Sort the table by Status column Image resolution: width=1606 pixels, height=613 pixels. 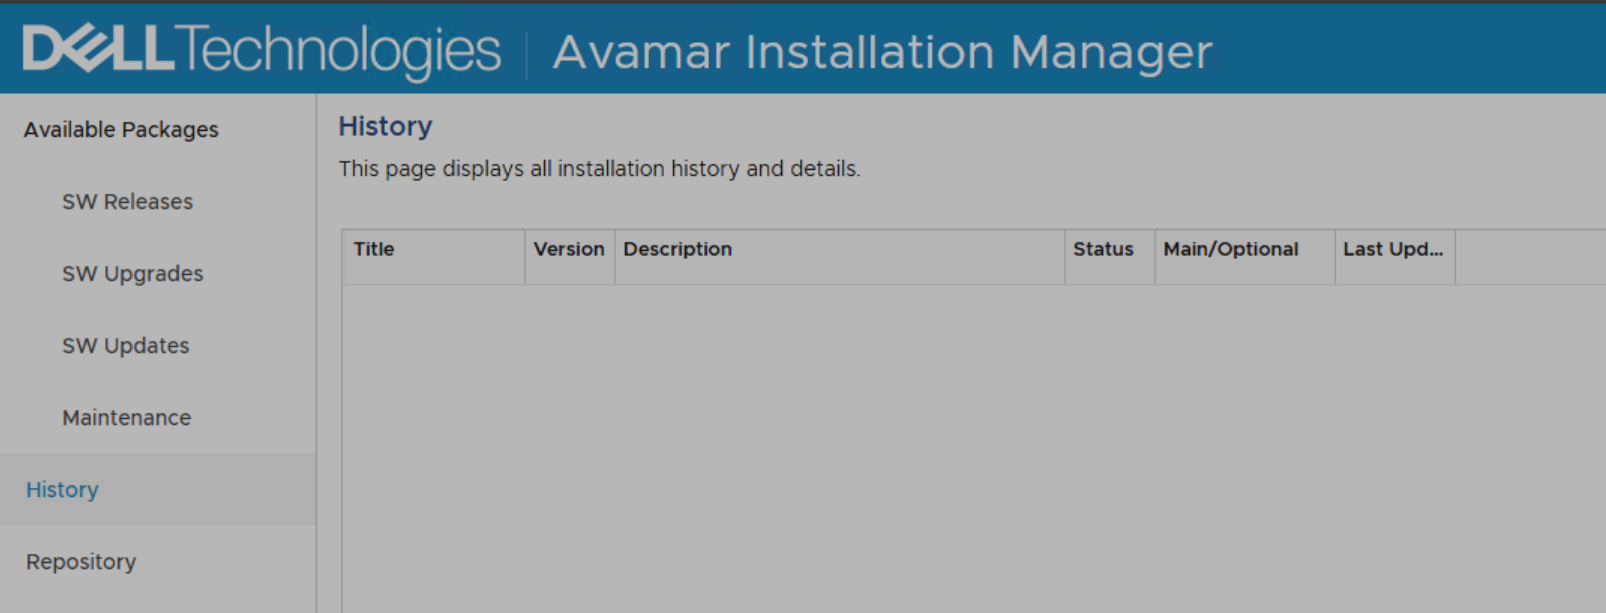[x=1103, y=249]
